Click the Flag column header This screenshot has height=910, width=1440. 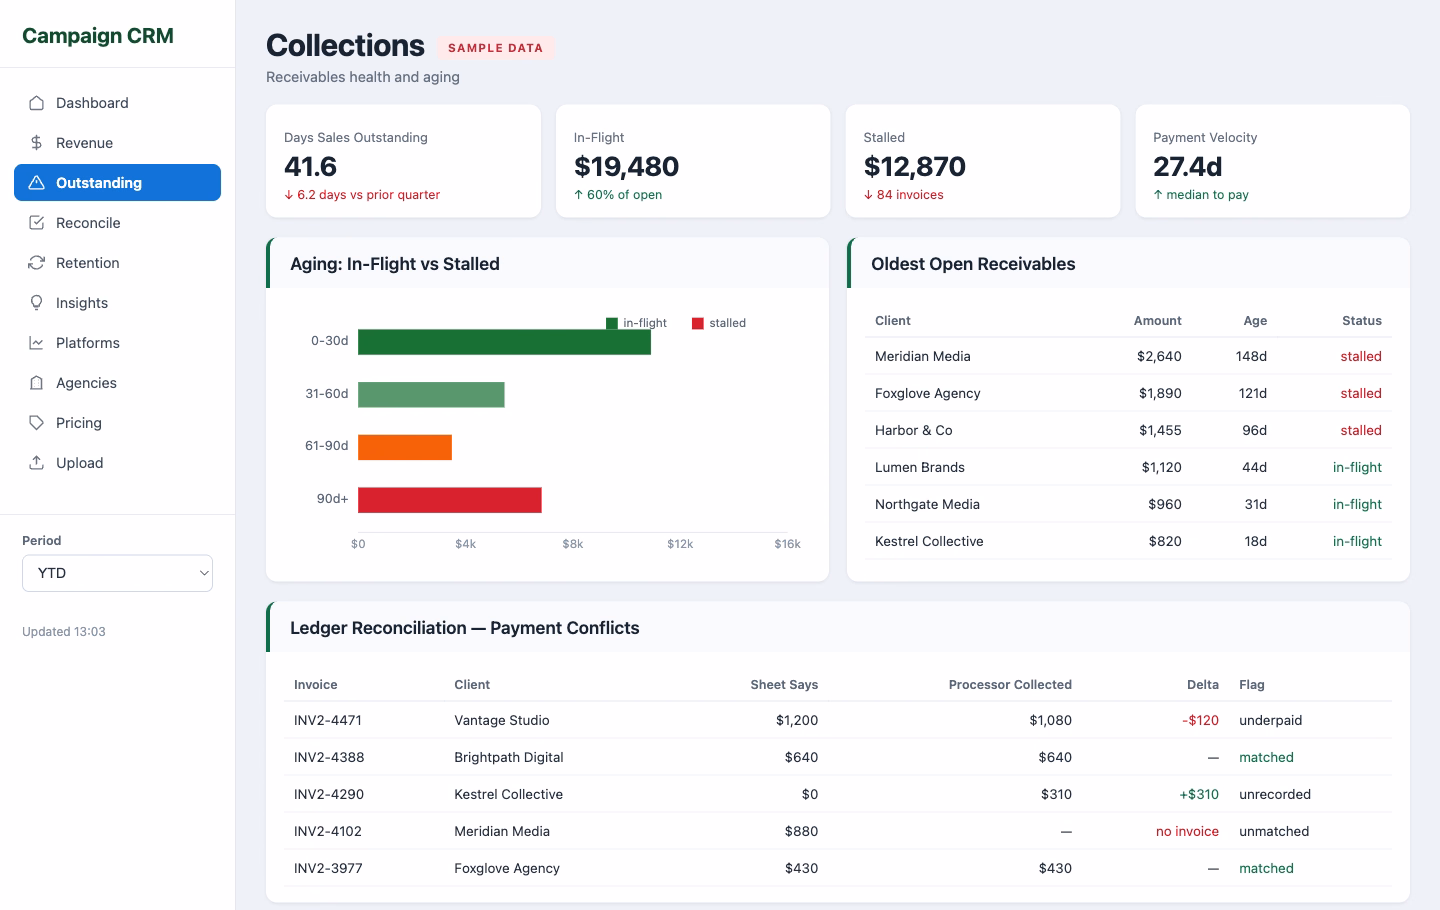coord(1252,685)
